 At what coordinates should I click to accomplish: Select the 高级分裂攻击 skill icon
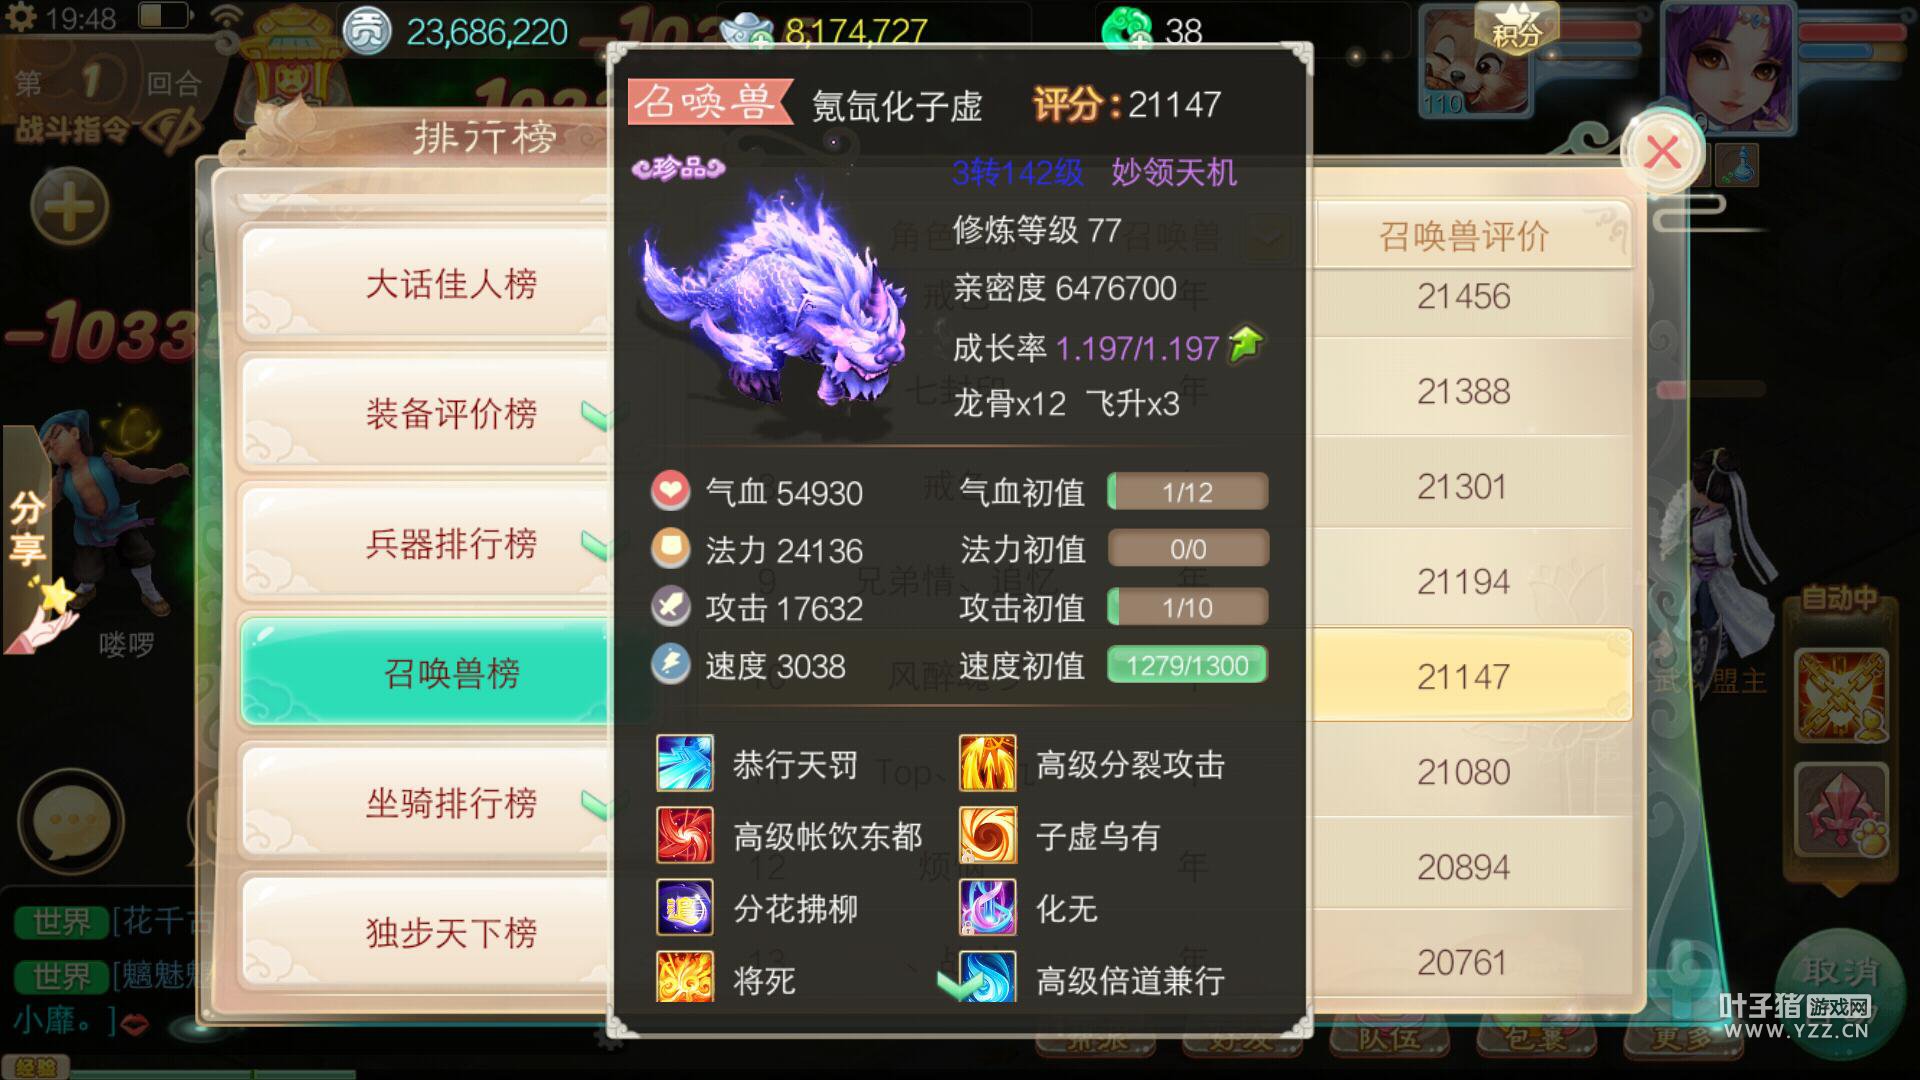click(988, 764)
